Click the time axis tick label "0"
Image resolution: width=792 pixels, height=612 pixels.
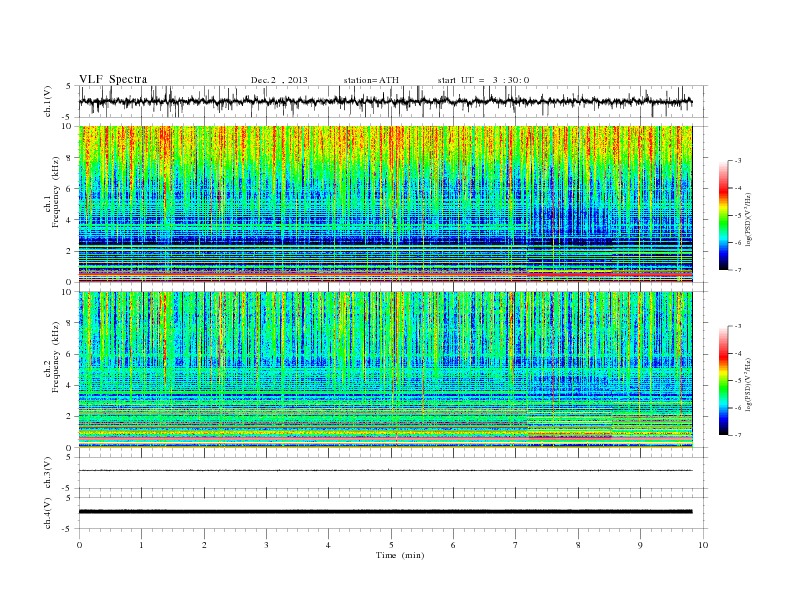point(79,545)
